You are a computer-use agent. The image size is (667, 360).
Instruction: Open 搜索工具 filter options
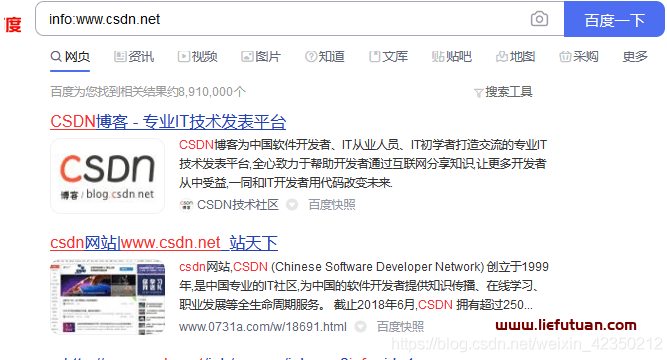[x=503, y=92]
